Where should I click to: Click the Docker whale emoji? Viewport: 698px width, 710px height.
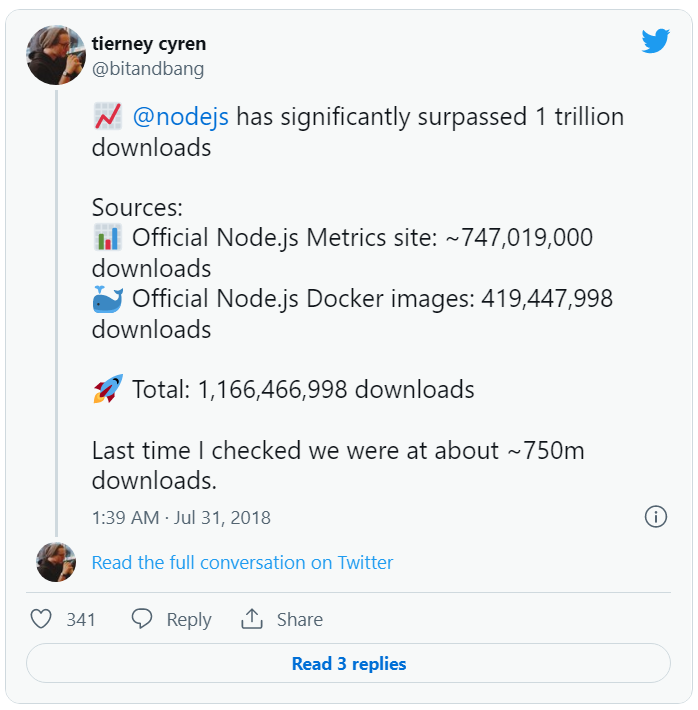tap(107, 298)
